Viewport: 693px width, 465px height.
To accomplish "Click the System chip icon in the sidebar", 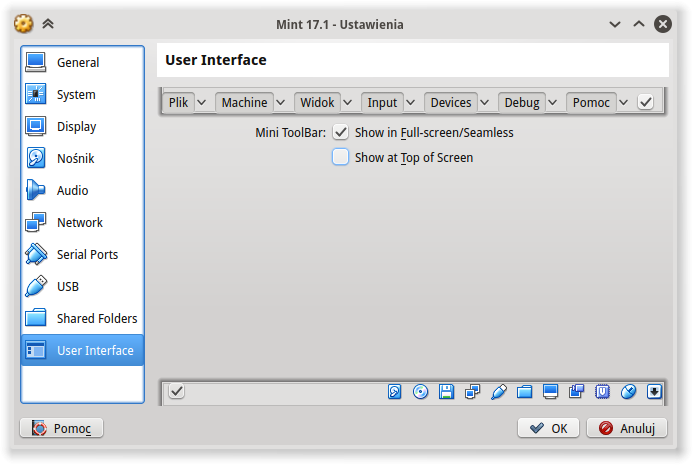I will click(35, 94).
